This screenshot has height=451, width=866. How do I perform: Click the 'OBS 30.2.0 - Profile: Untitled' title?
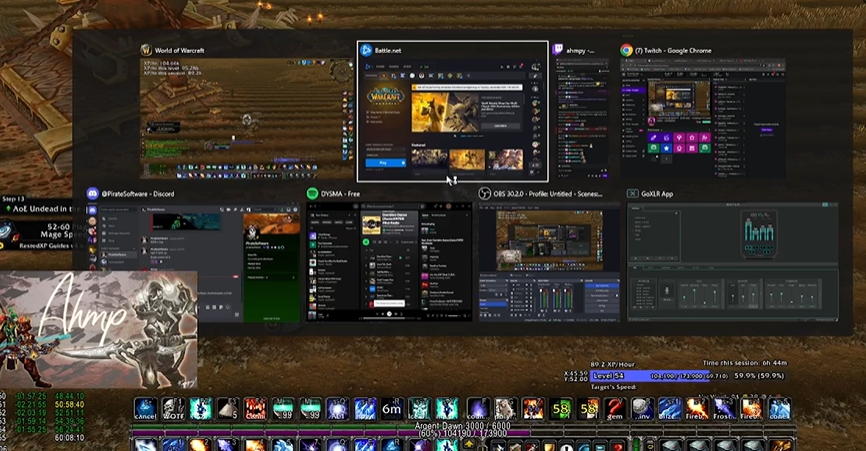(x=547, y=194)
